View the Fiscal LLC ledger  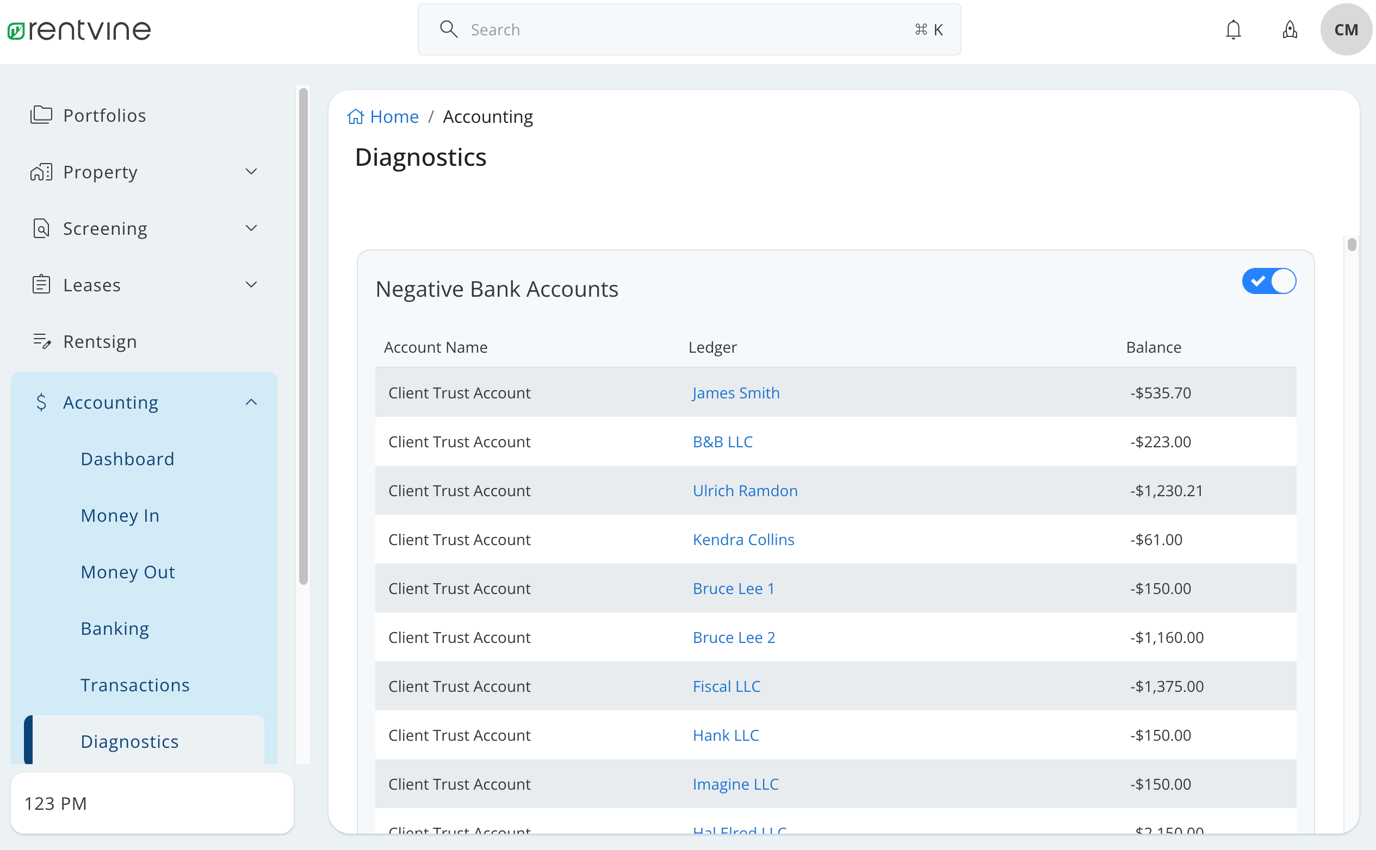point(726,686)
